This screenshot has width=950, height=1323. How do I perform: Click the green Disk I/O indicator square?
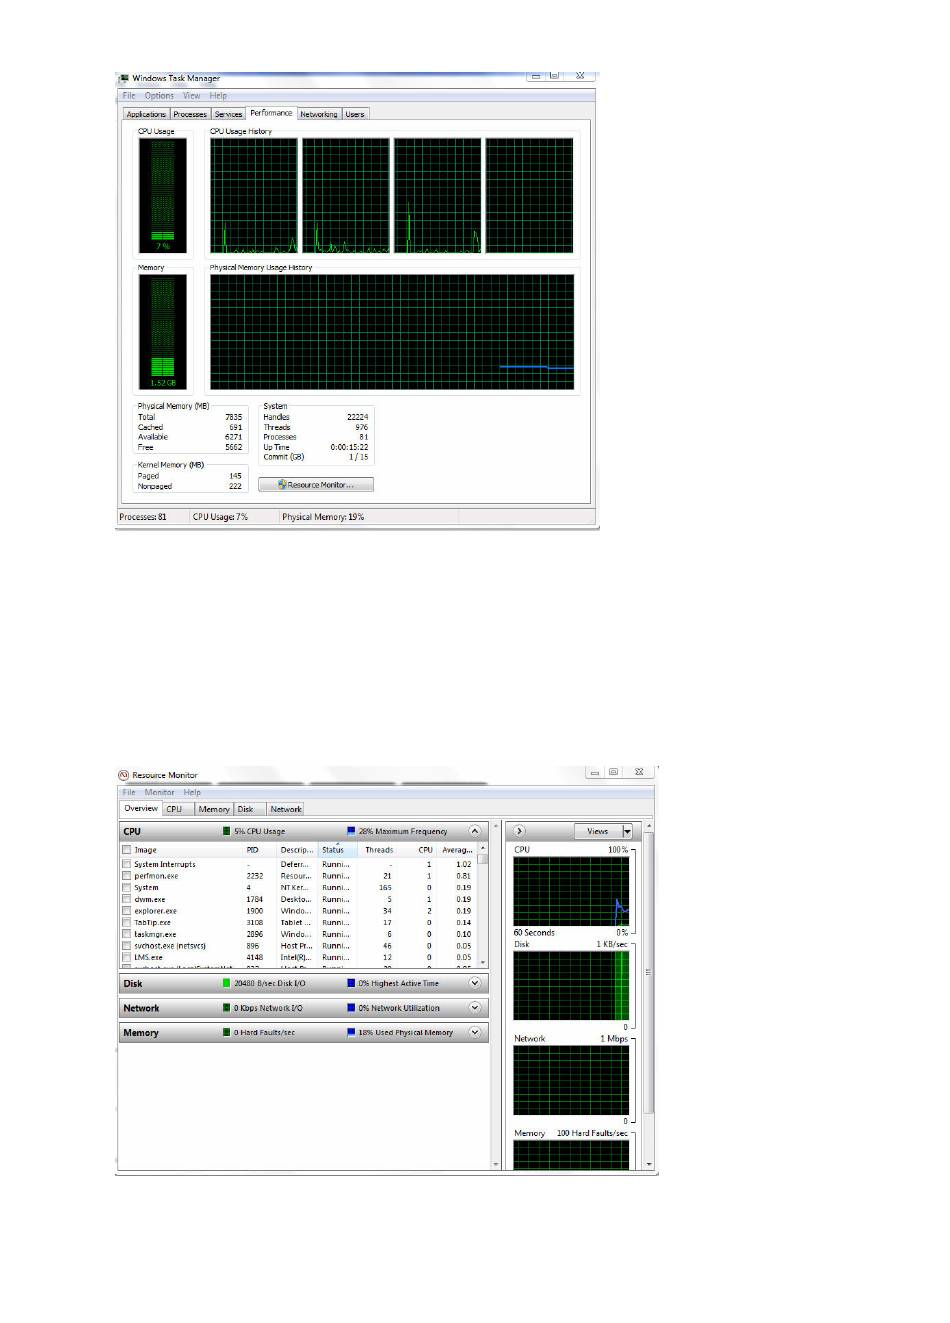pyautogui.click(x=227, y=983)
